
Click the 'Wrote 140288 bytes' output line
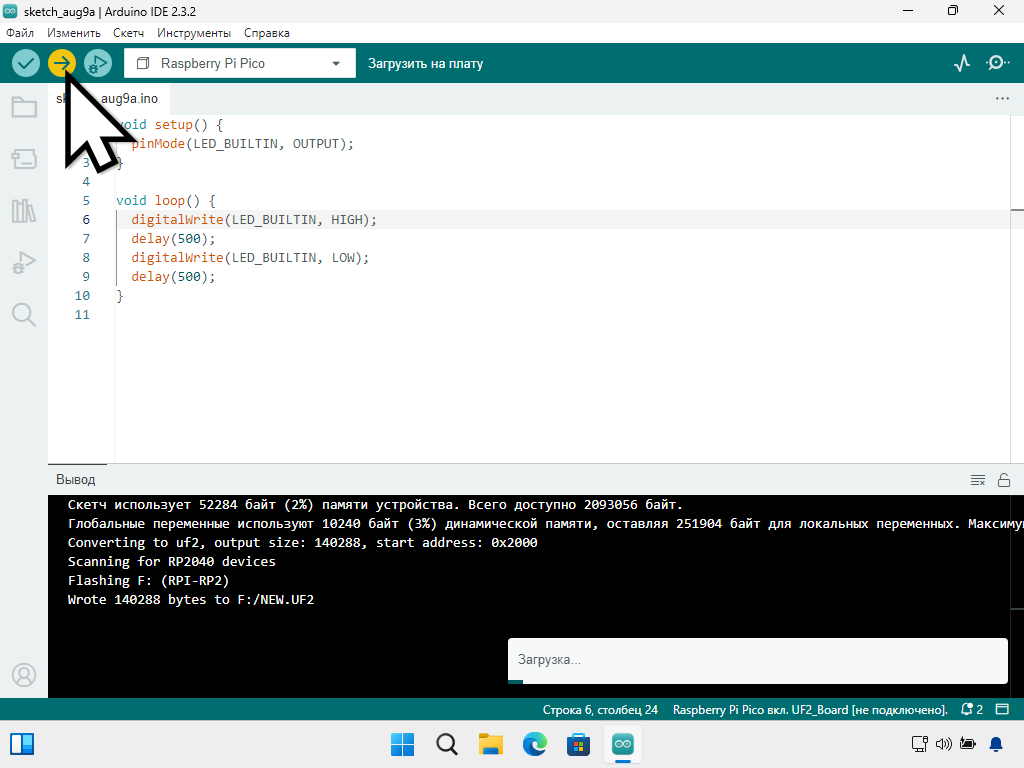191,600
